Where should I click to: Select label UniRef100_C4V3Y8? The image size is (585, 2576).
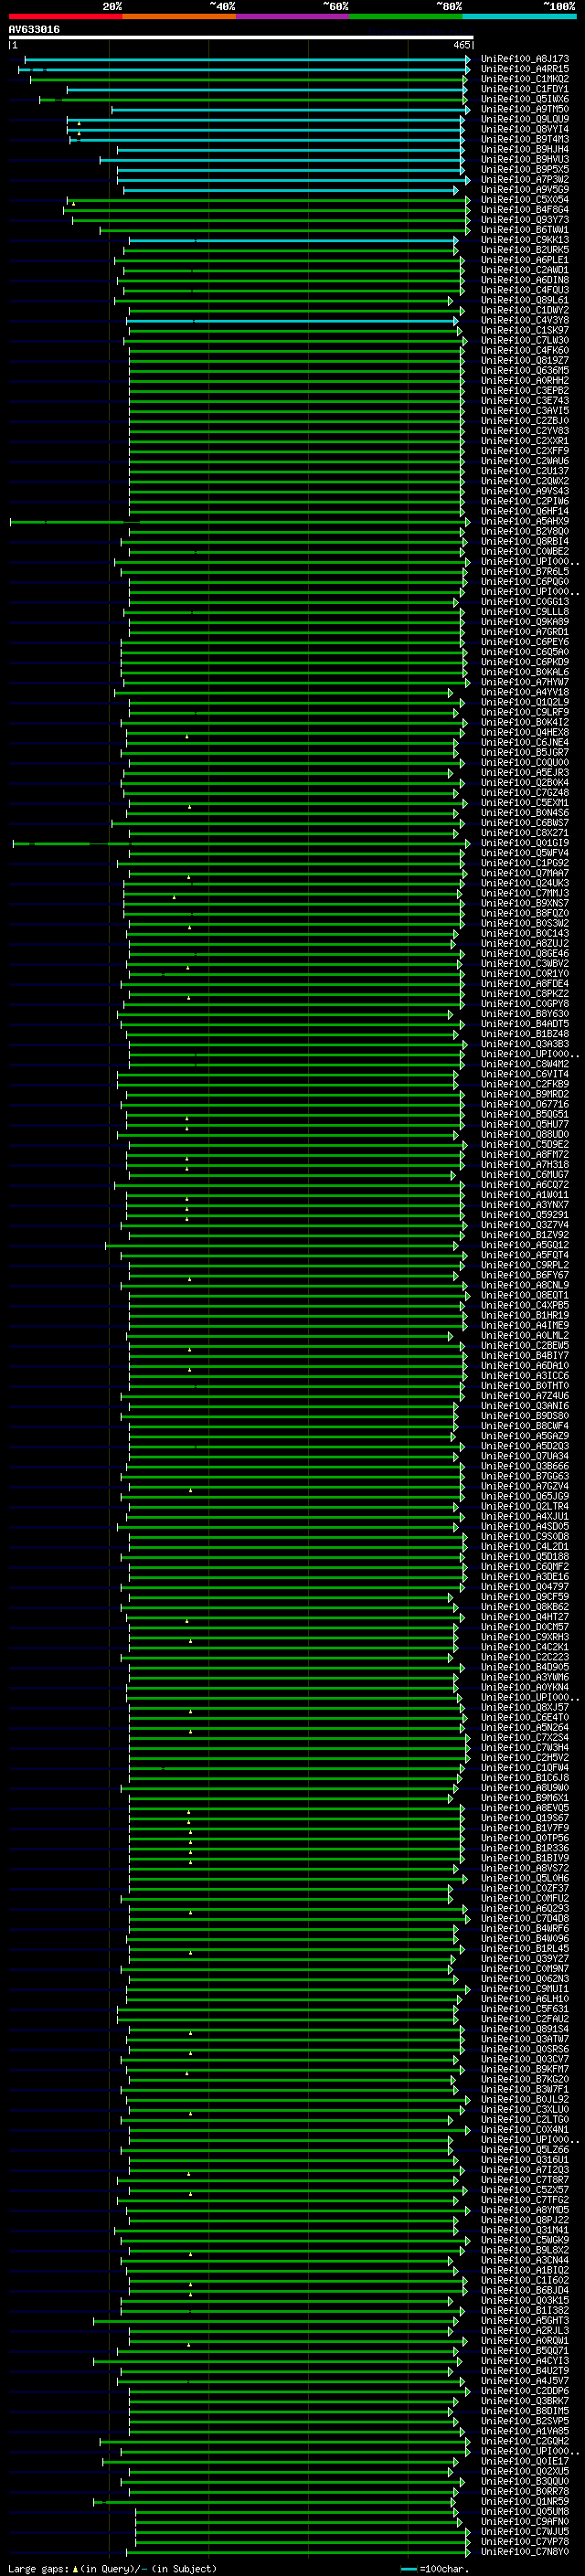click(525, 320)
